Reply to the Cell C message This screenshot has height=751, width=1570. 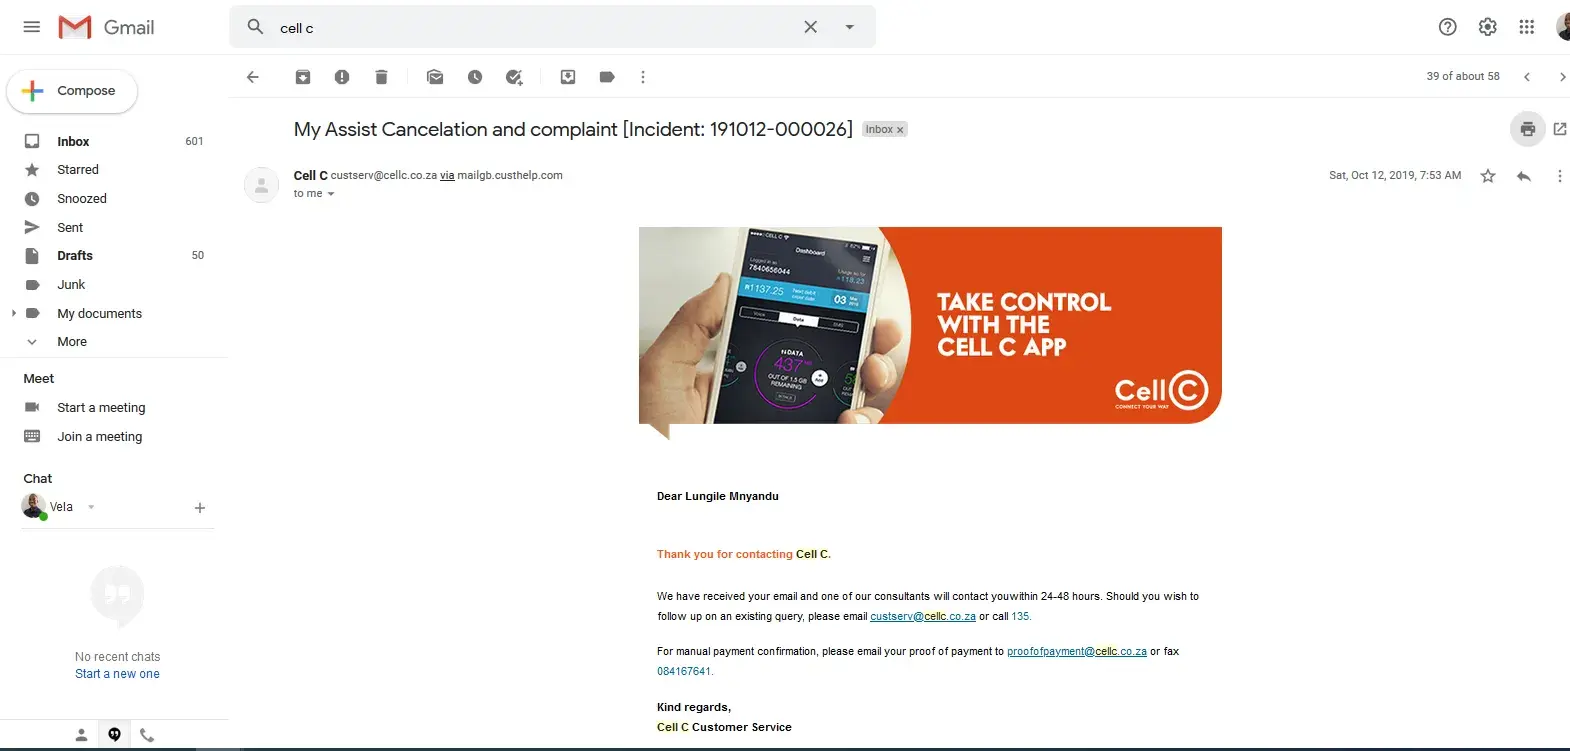click(x=1524, y=176)
